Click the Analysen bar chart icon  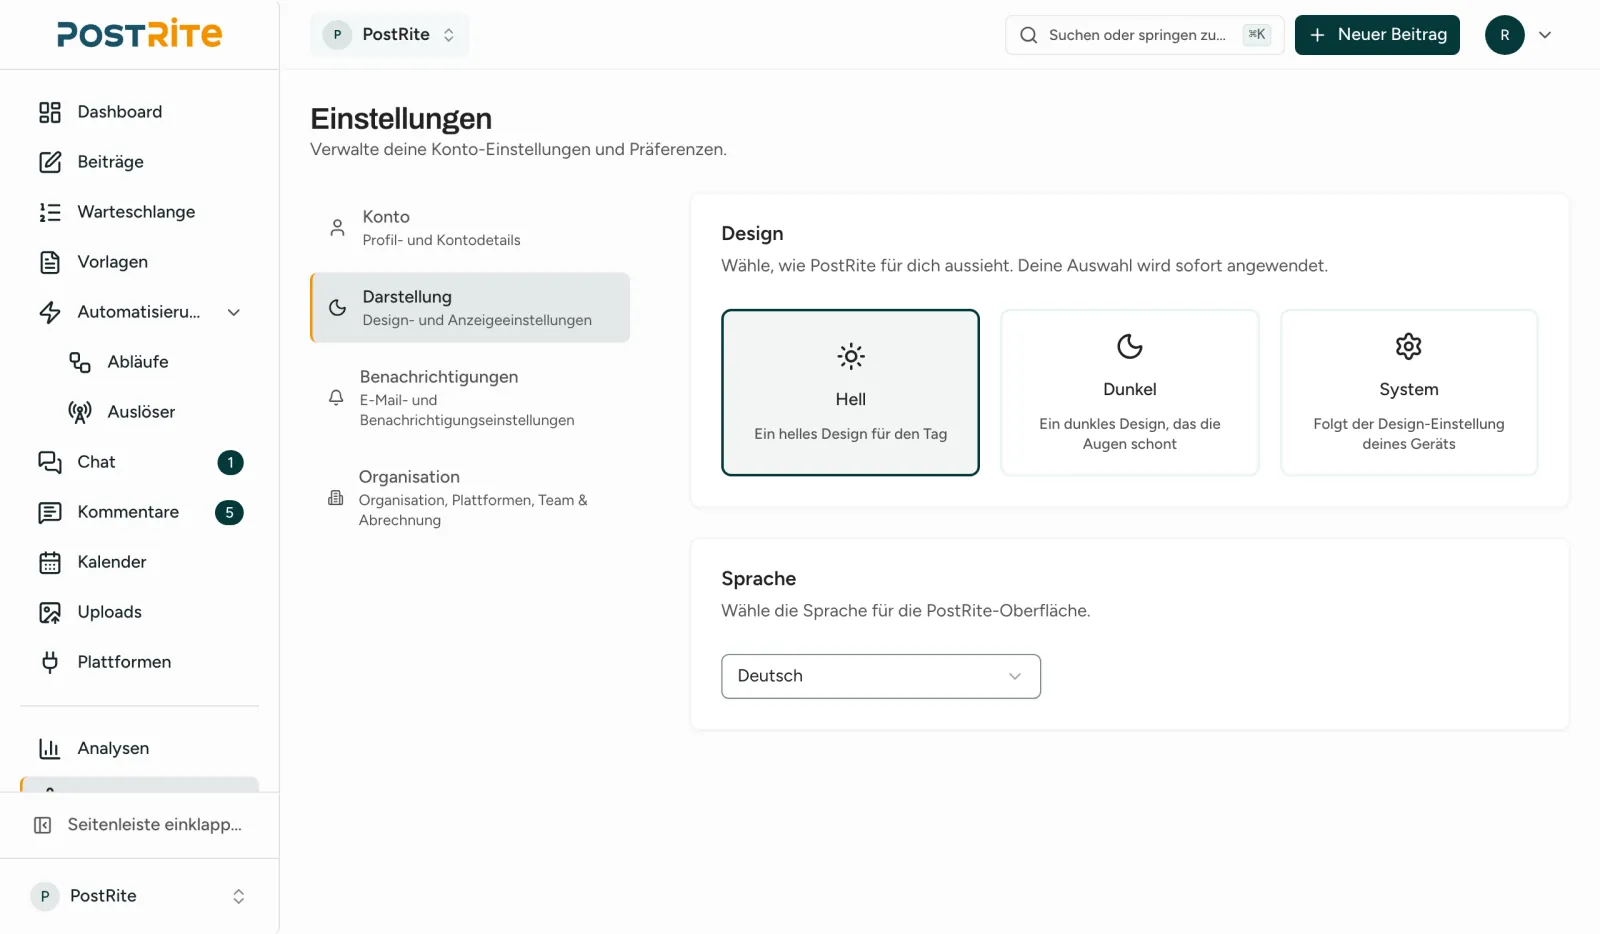[x=50, y=748]
